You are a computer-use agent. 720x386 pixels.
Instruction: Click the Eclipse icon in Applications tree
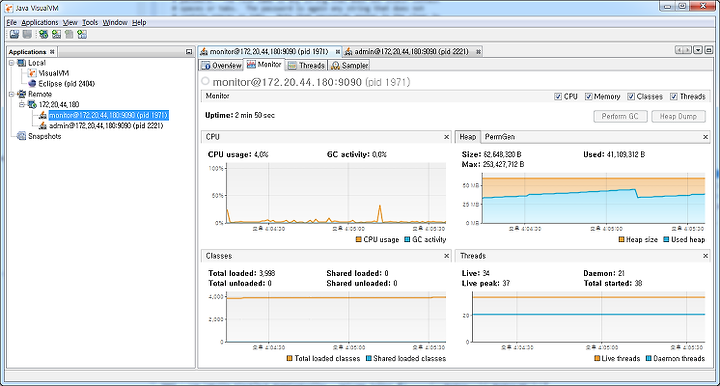click(32, 84)
